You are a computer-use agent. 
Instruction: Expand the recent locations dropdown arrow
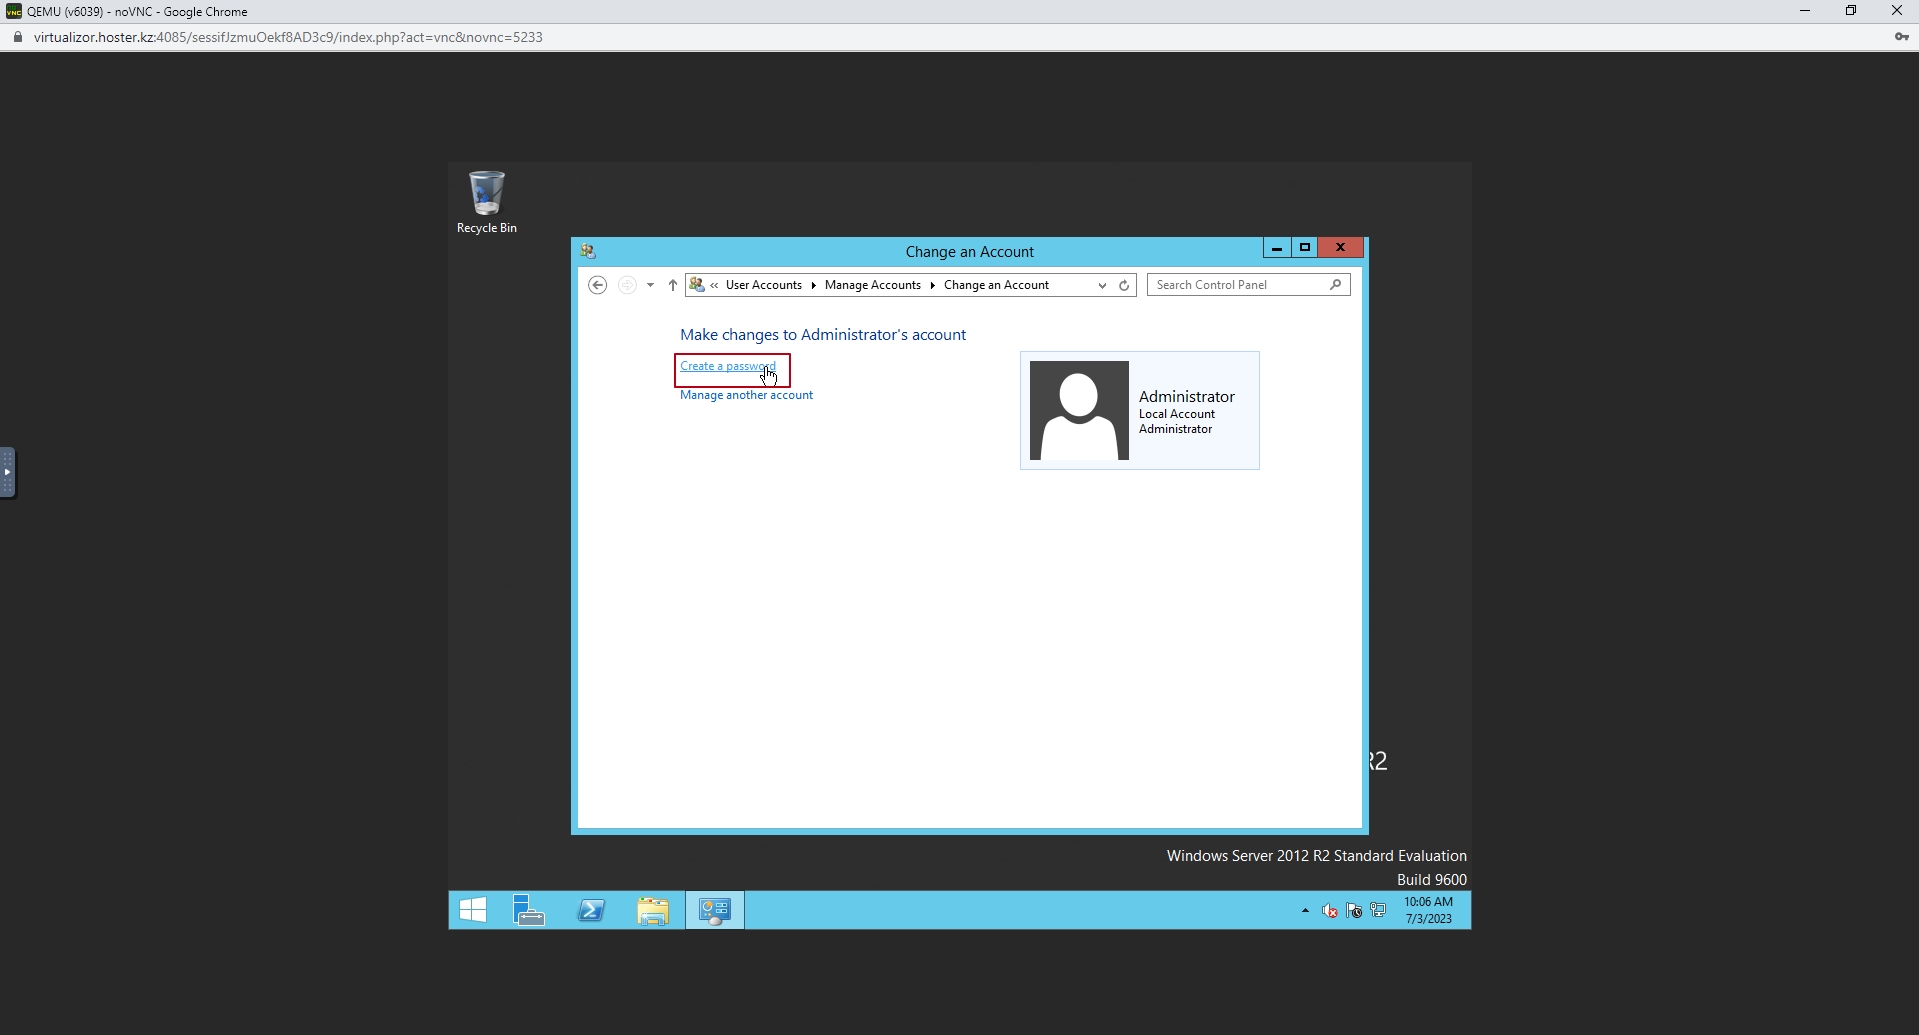click(650, 285)
